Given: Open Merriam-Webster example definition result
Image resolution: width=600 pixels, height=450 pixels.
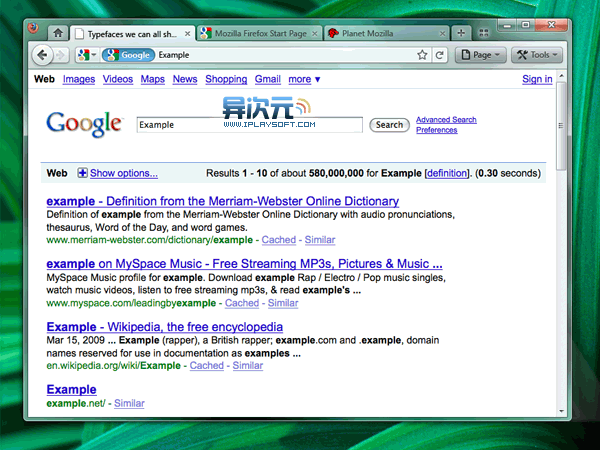Looking at the screenshot, I should coord(223,201).
